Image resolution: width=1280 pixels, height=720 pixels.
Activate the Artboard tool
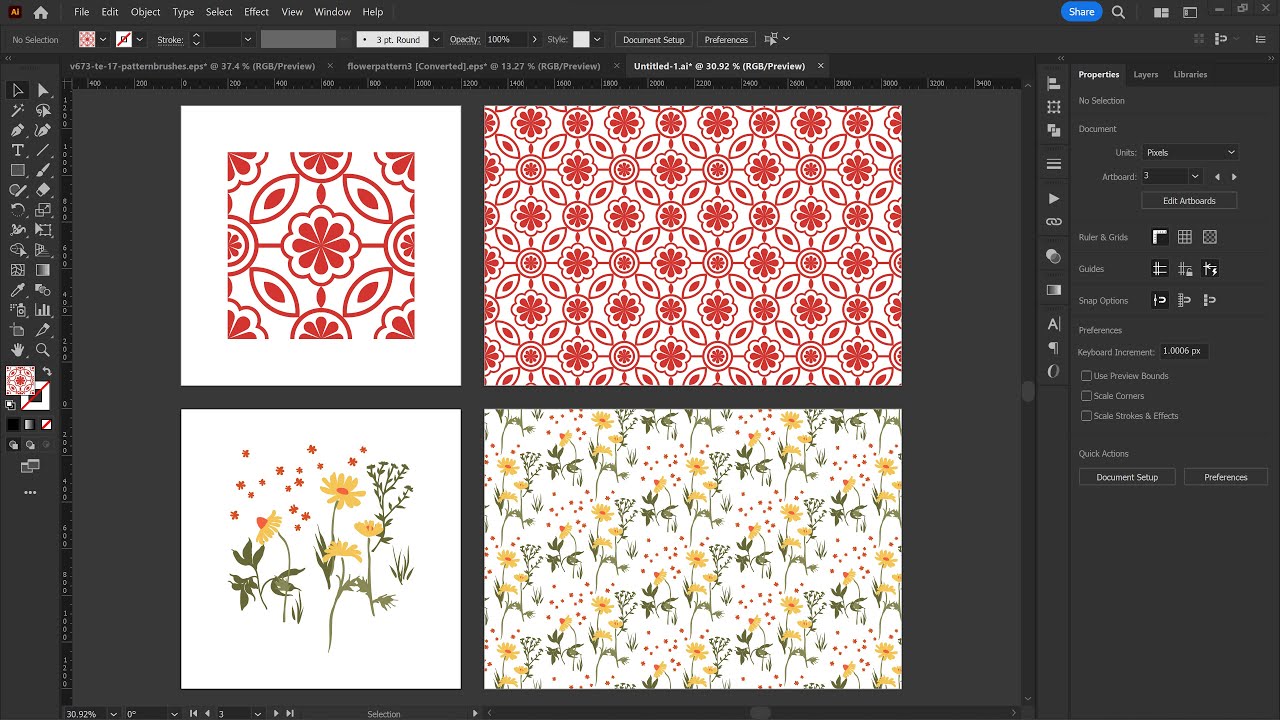coord(17,330)
